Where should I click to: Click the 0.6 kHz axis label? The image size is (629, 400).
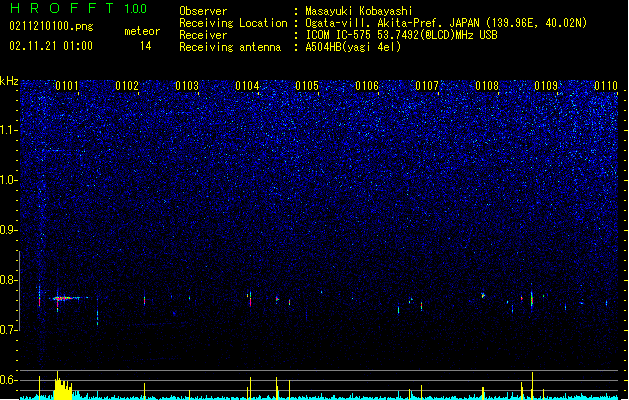coord(9,380)
